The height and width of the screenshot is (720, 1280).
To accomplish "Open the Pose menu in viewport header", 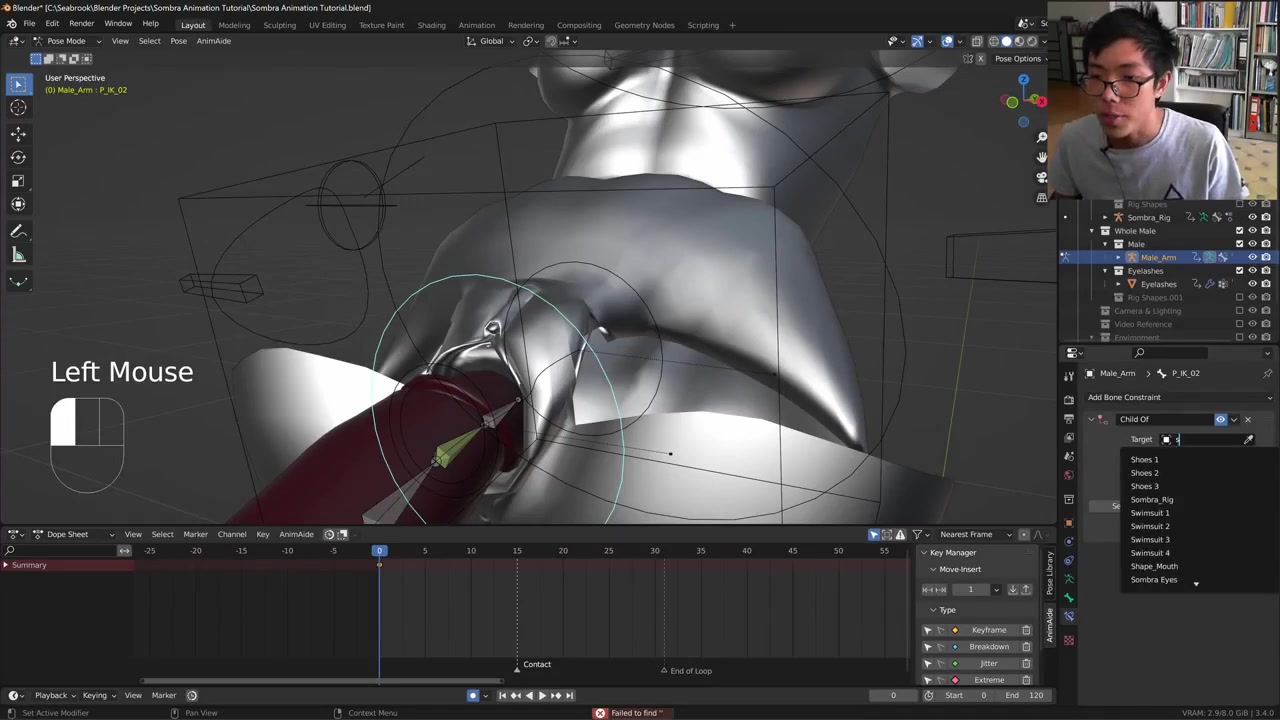I will (178, 41).
